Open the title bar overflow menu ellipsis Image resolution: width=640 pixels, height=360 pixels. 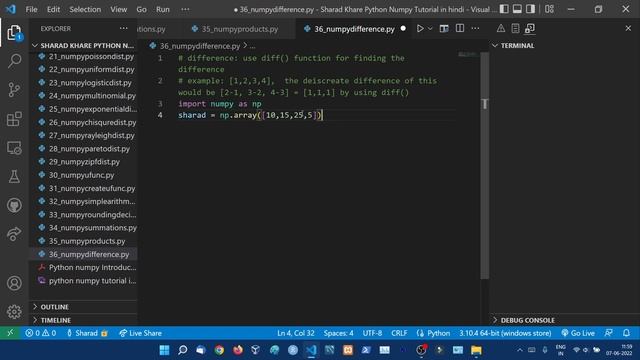[185, 9]
